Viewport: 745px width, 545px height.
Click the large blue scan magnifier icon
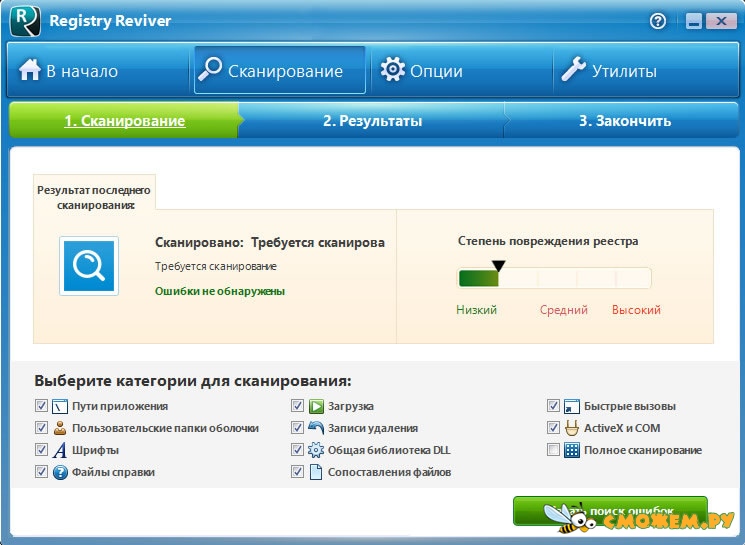coord(89,266)
